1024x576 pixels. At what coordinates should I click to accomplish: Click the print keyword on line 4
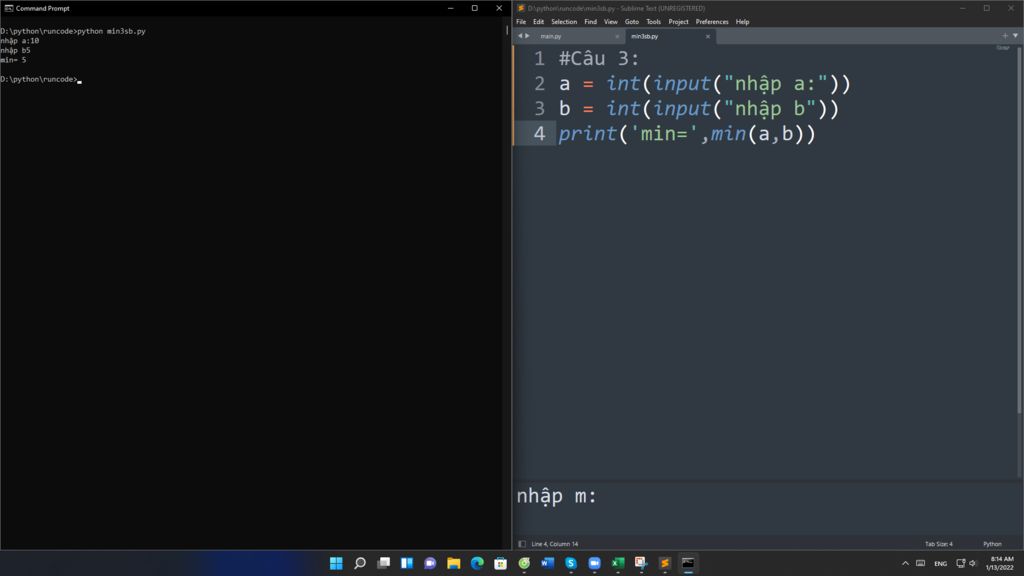(x=587, y=134)
